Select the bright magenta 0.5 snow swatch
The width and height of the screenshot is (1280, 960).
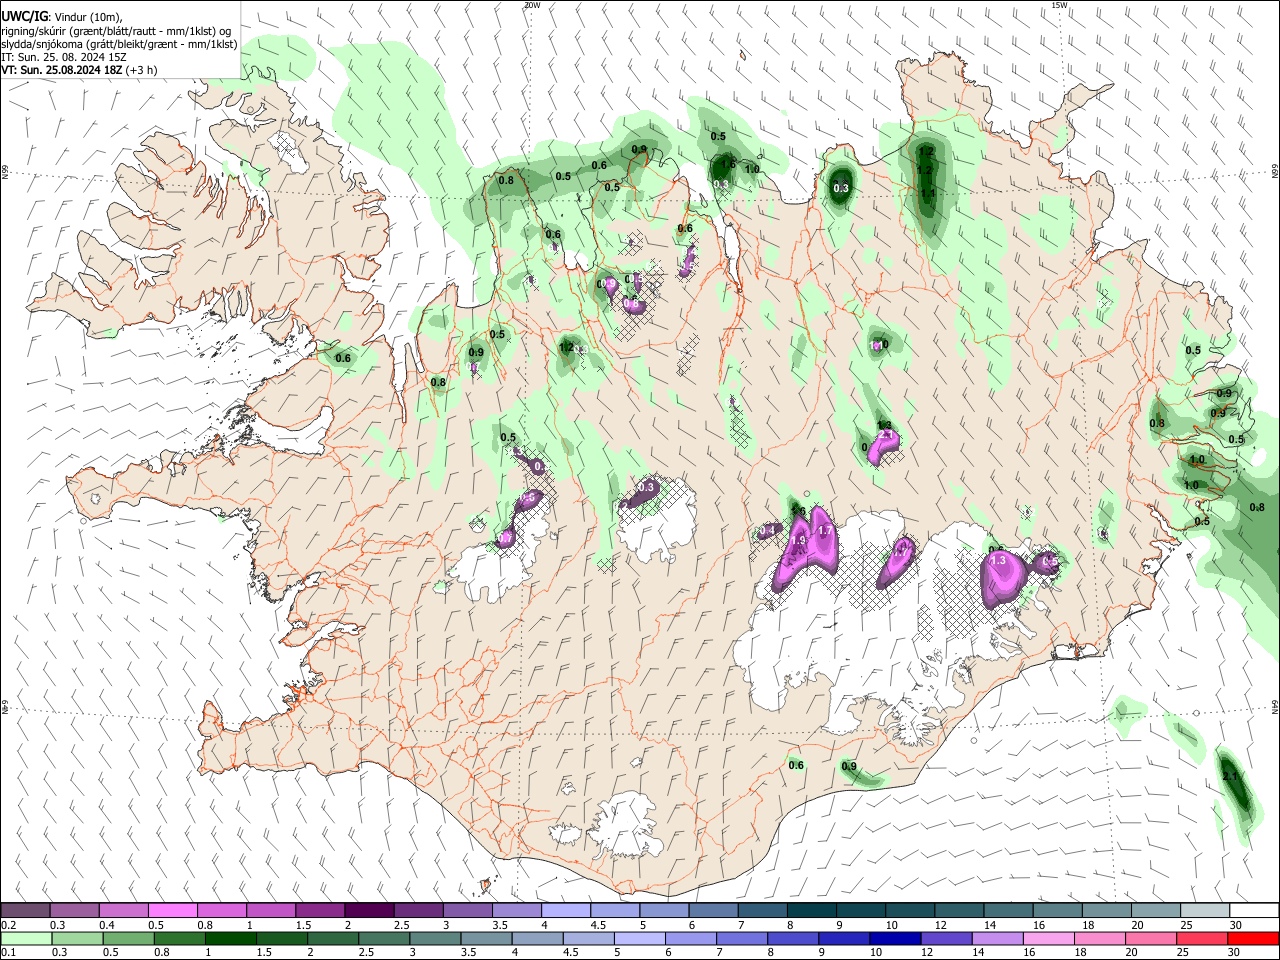click(172, 910)
